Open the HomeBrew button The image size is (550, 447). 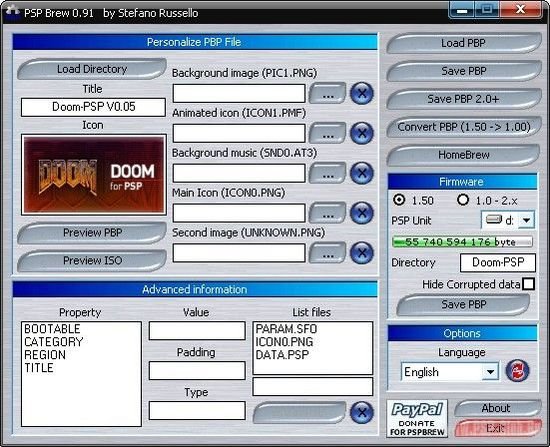(x=464, y=155)
